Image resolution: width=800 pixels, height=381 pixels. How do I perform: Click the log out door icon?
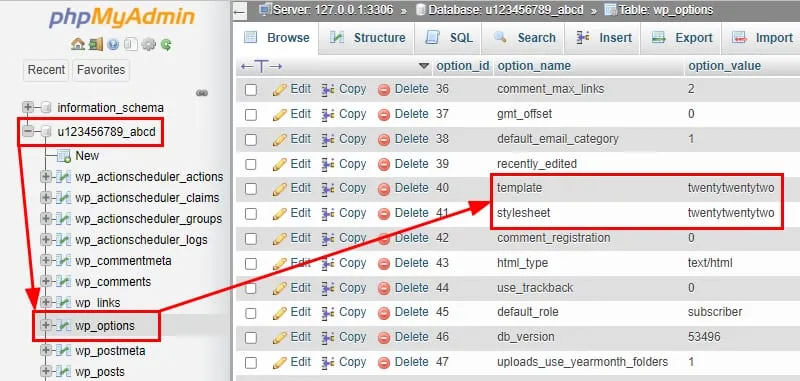coord(95,44)
